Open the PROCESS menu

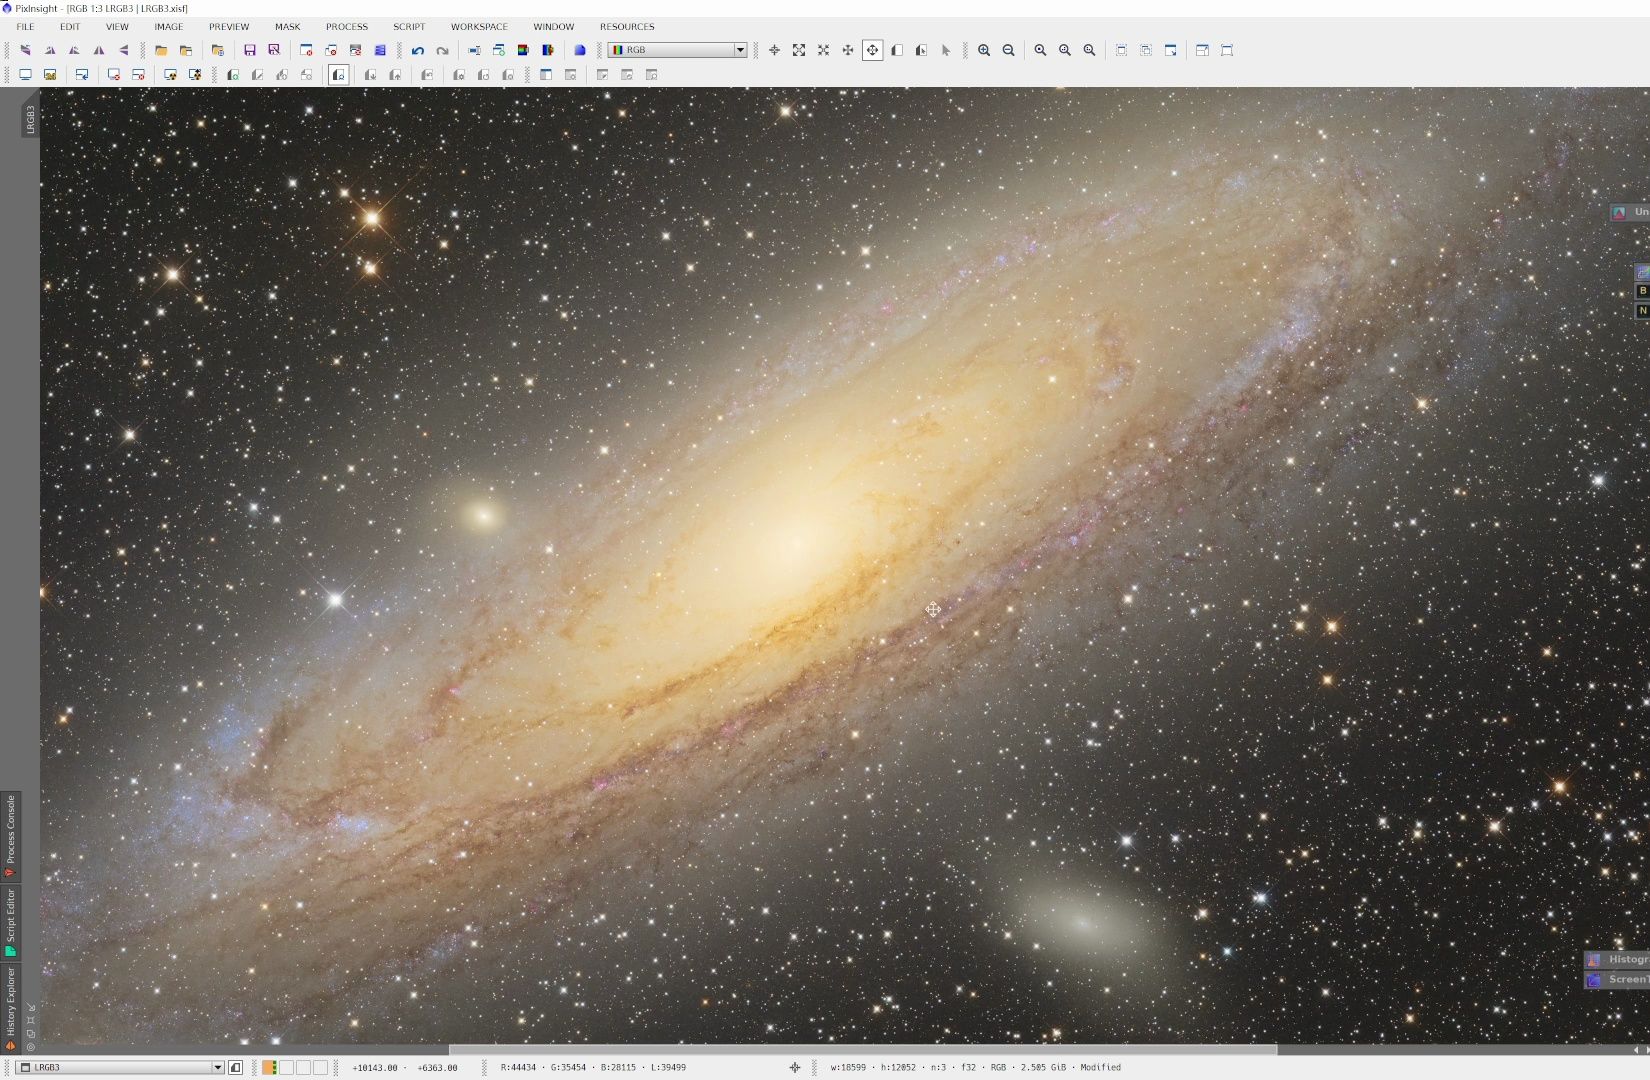pyautogui.click(x=347, y=27)
